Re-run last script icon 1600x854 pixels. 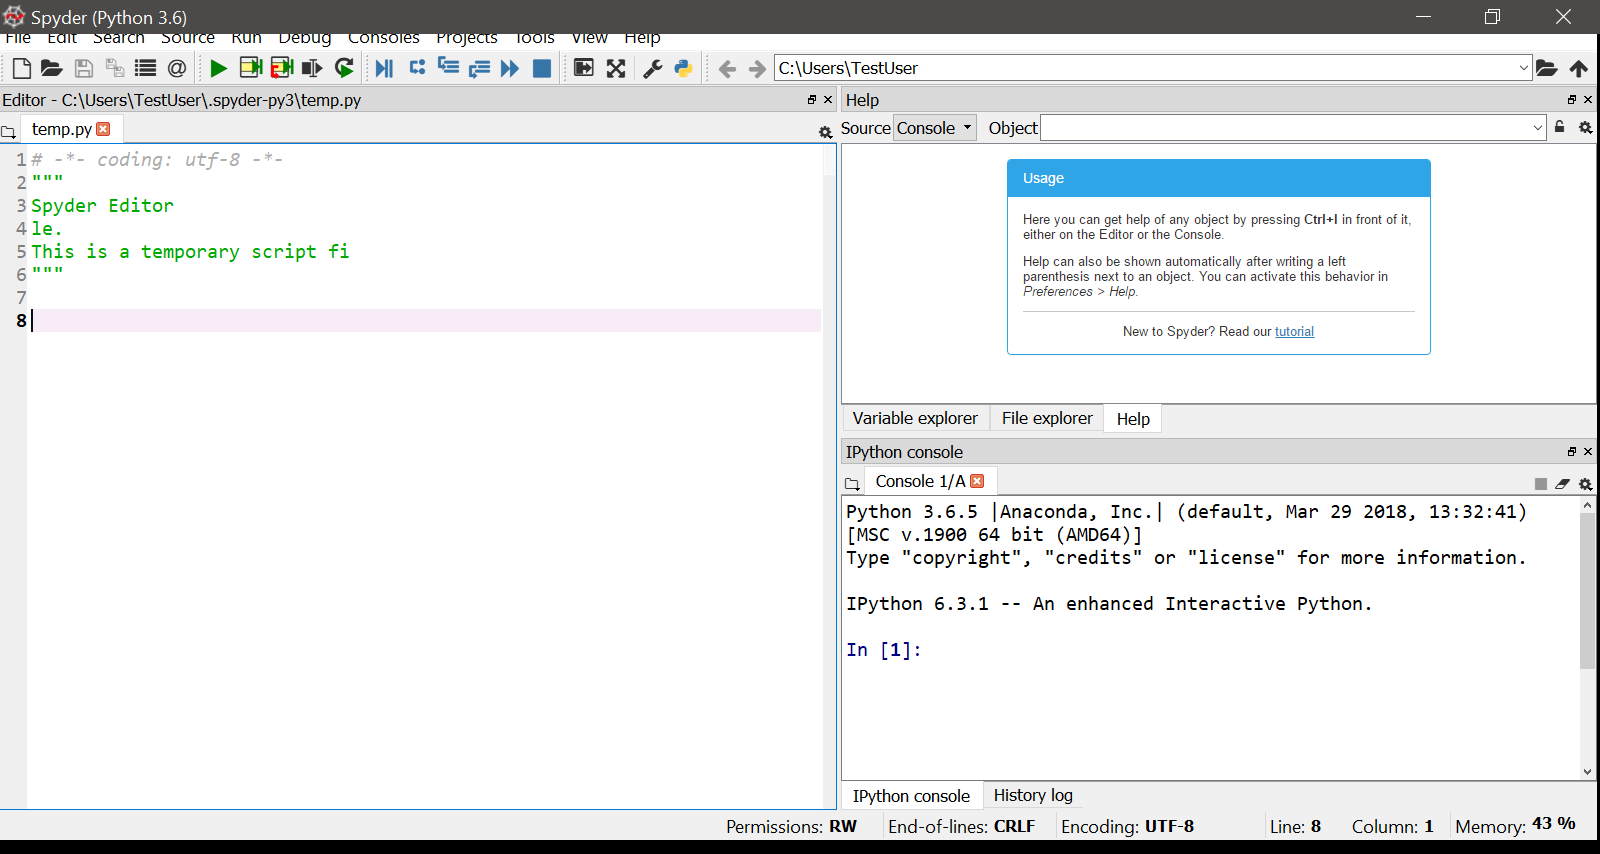click(344, 68)
